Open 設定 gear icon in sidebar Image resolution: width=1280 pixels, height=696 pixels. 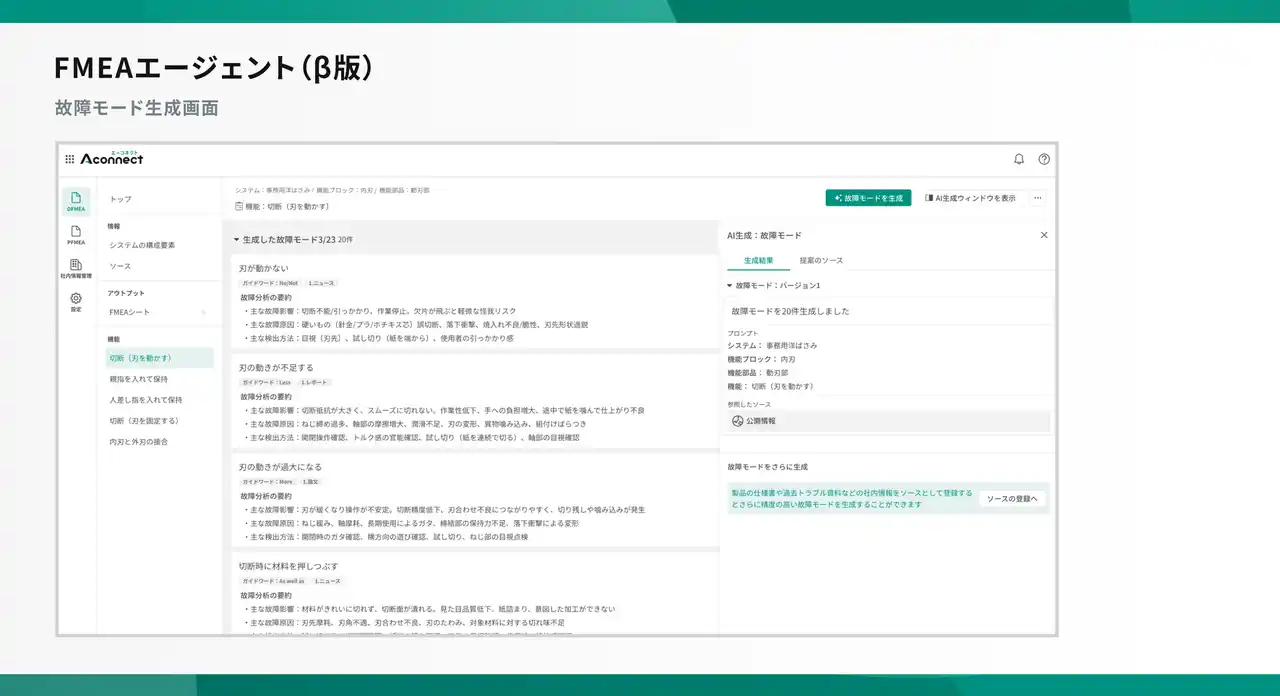[76, 301]
